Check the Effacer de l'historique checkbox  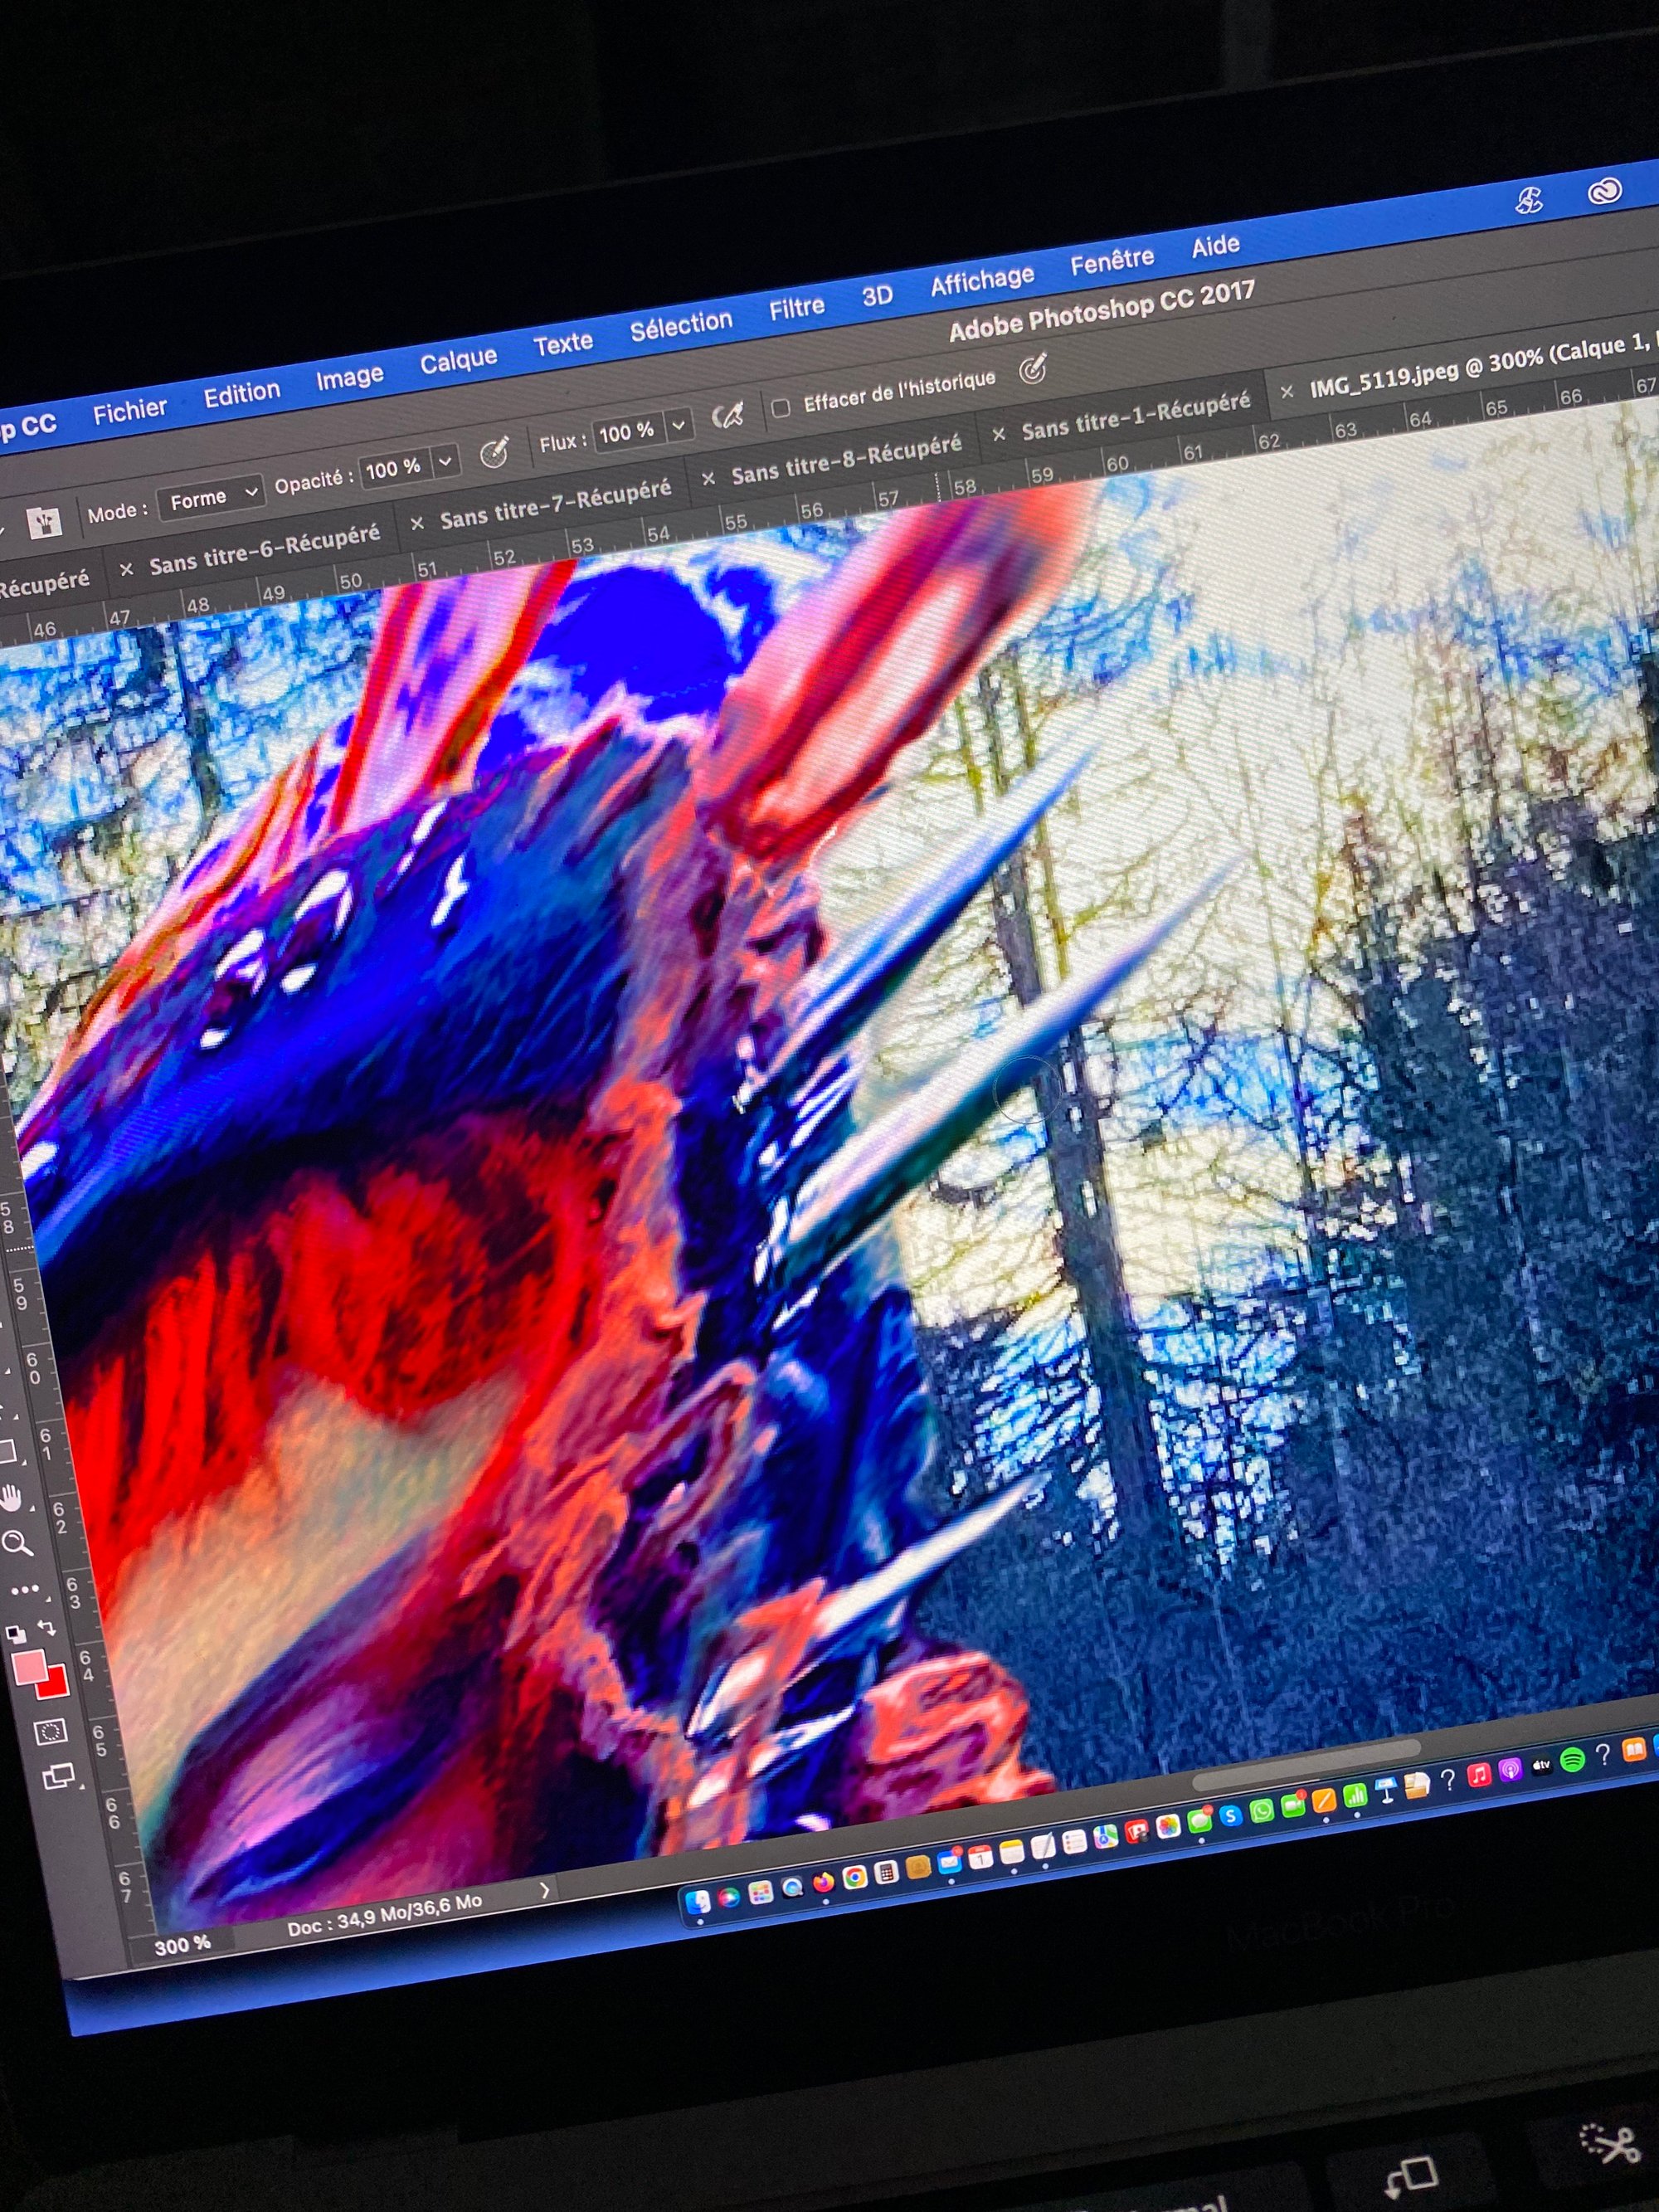click(x=781, y=407)
